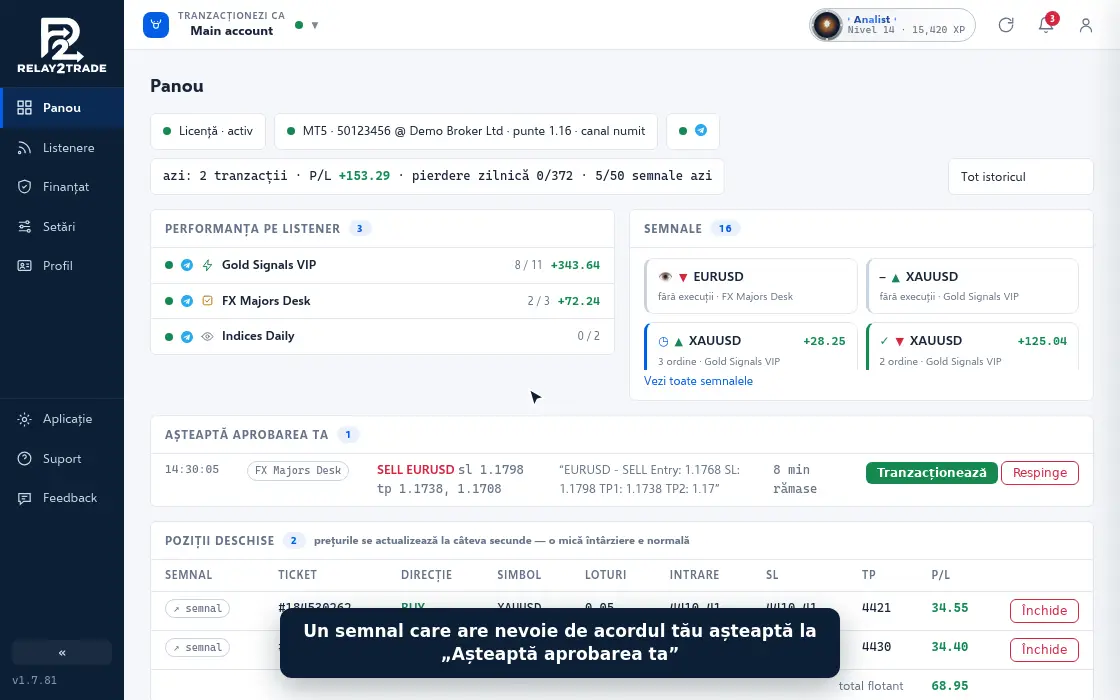Open the Aplicație sidebar entry
1120x700 pixels.
pyautogui.click(x=62, y=419)
